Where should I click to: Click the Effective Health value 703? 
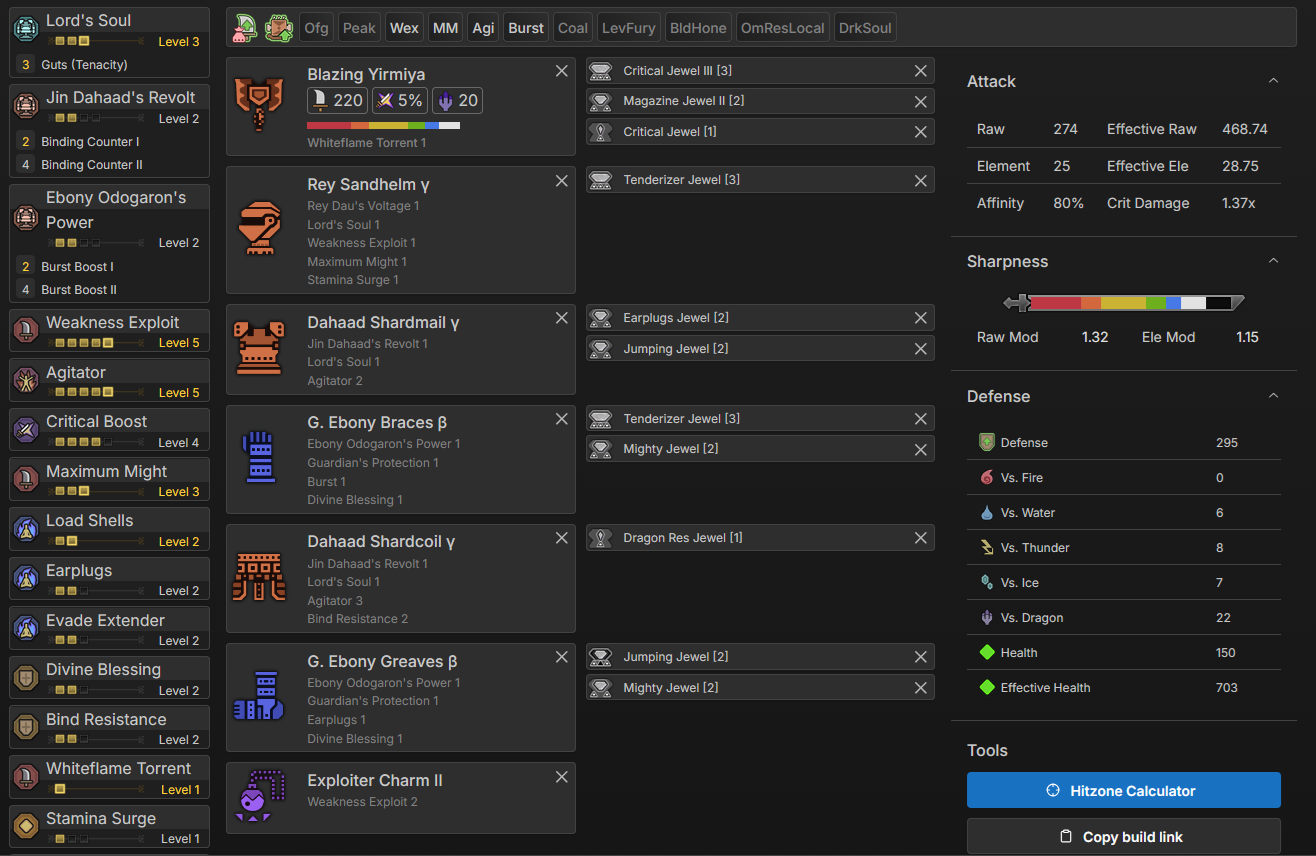coord(1227,687)
